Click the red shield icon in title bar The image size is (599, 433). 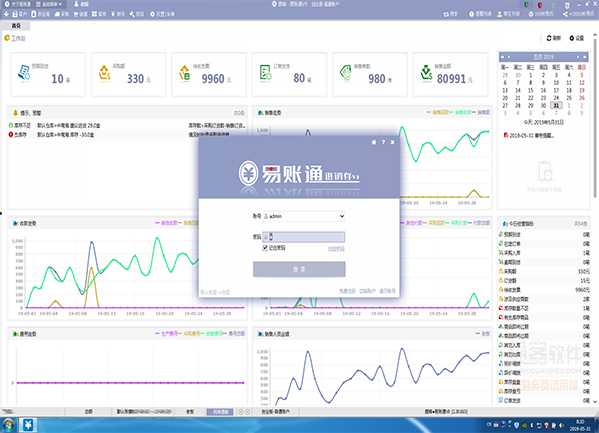(540, 5)
